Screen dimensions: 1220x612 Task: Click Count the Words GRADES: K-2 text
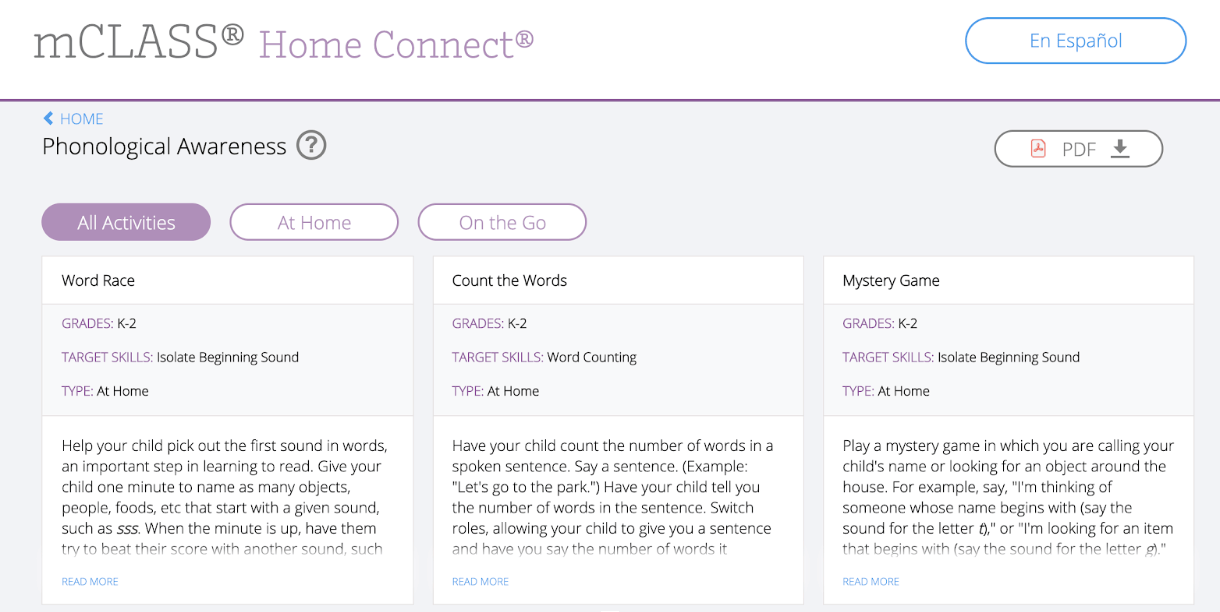pyautogui.click(x=489, y=323)
